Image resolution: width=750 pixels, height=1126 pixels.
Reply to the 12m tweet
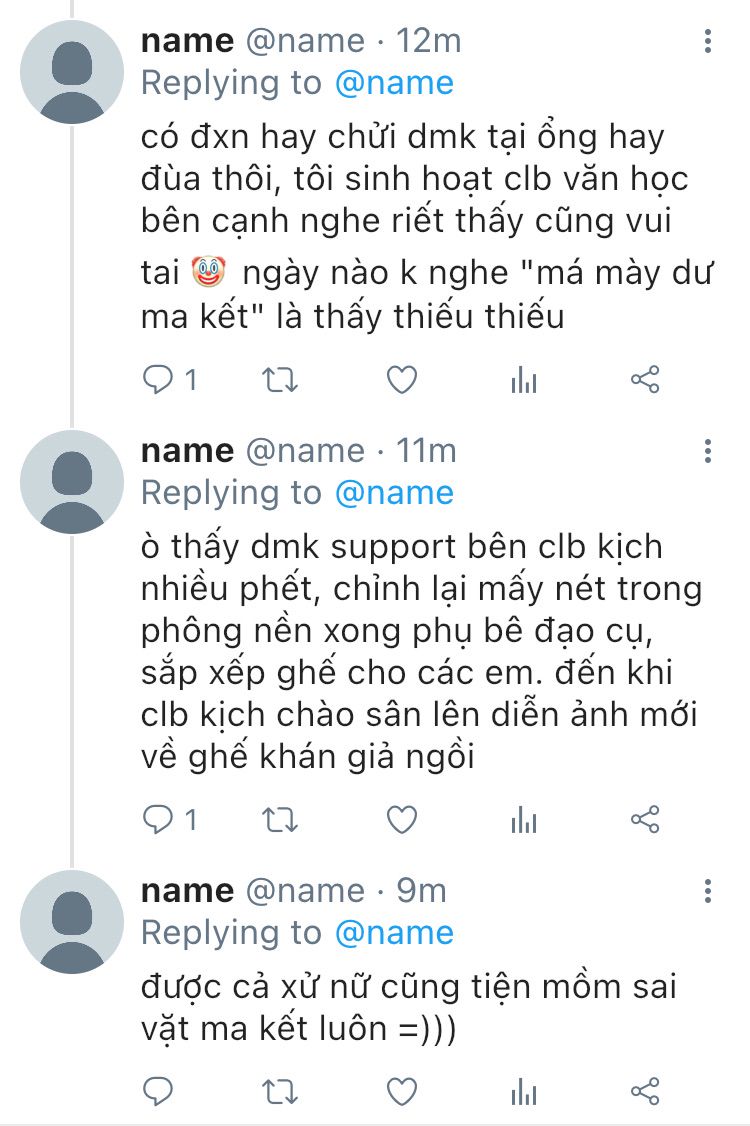pyautogui.click(x=158, y=380)
